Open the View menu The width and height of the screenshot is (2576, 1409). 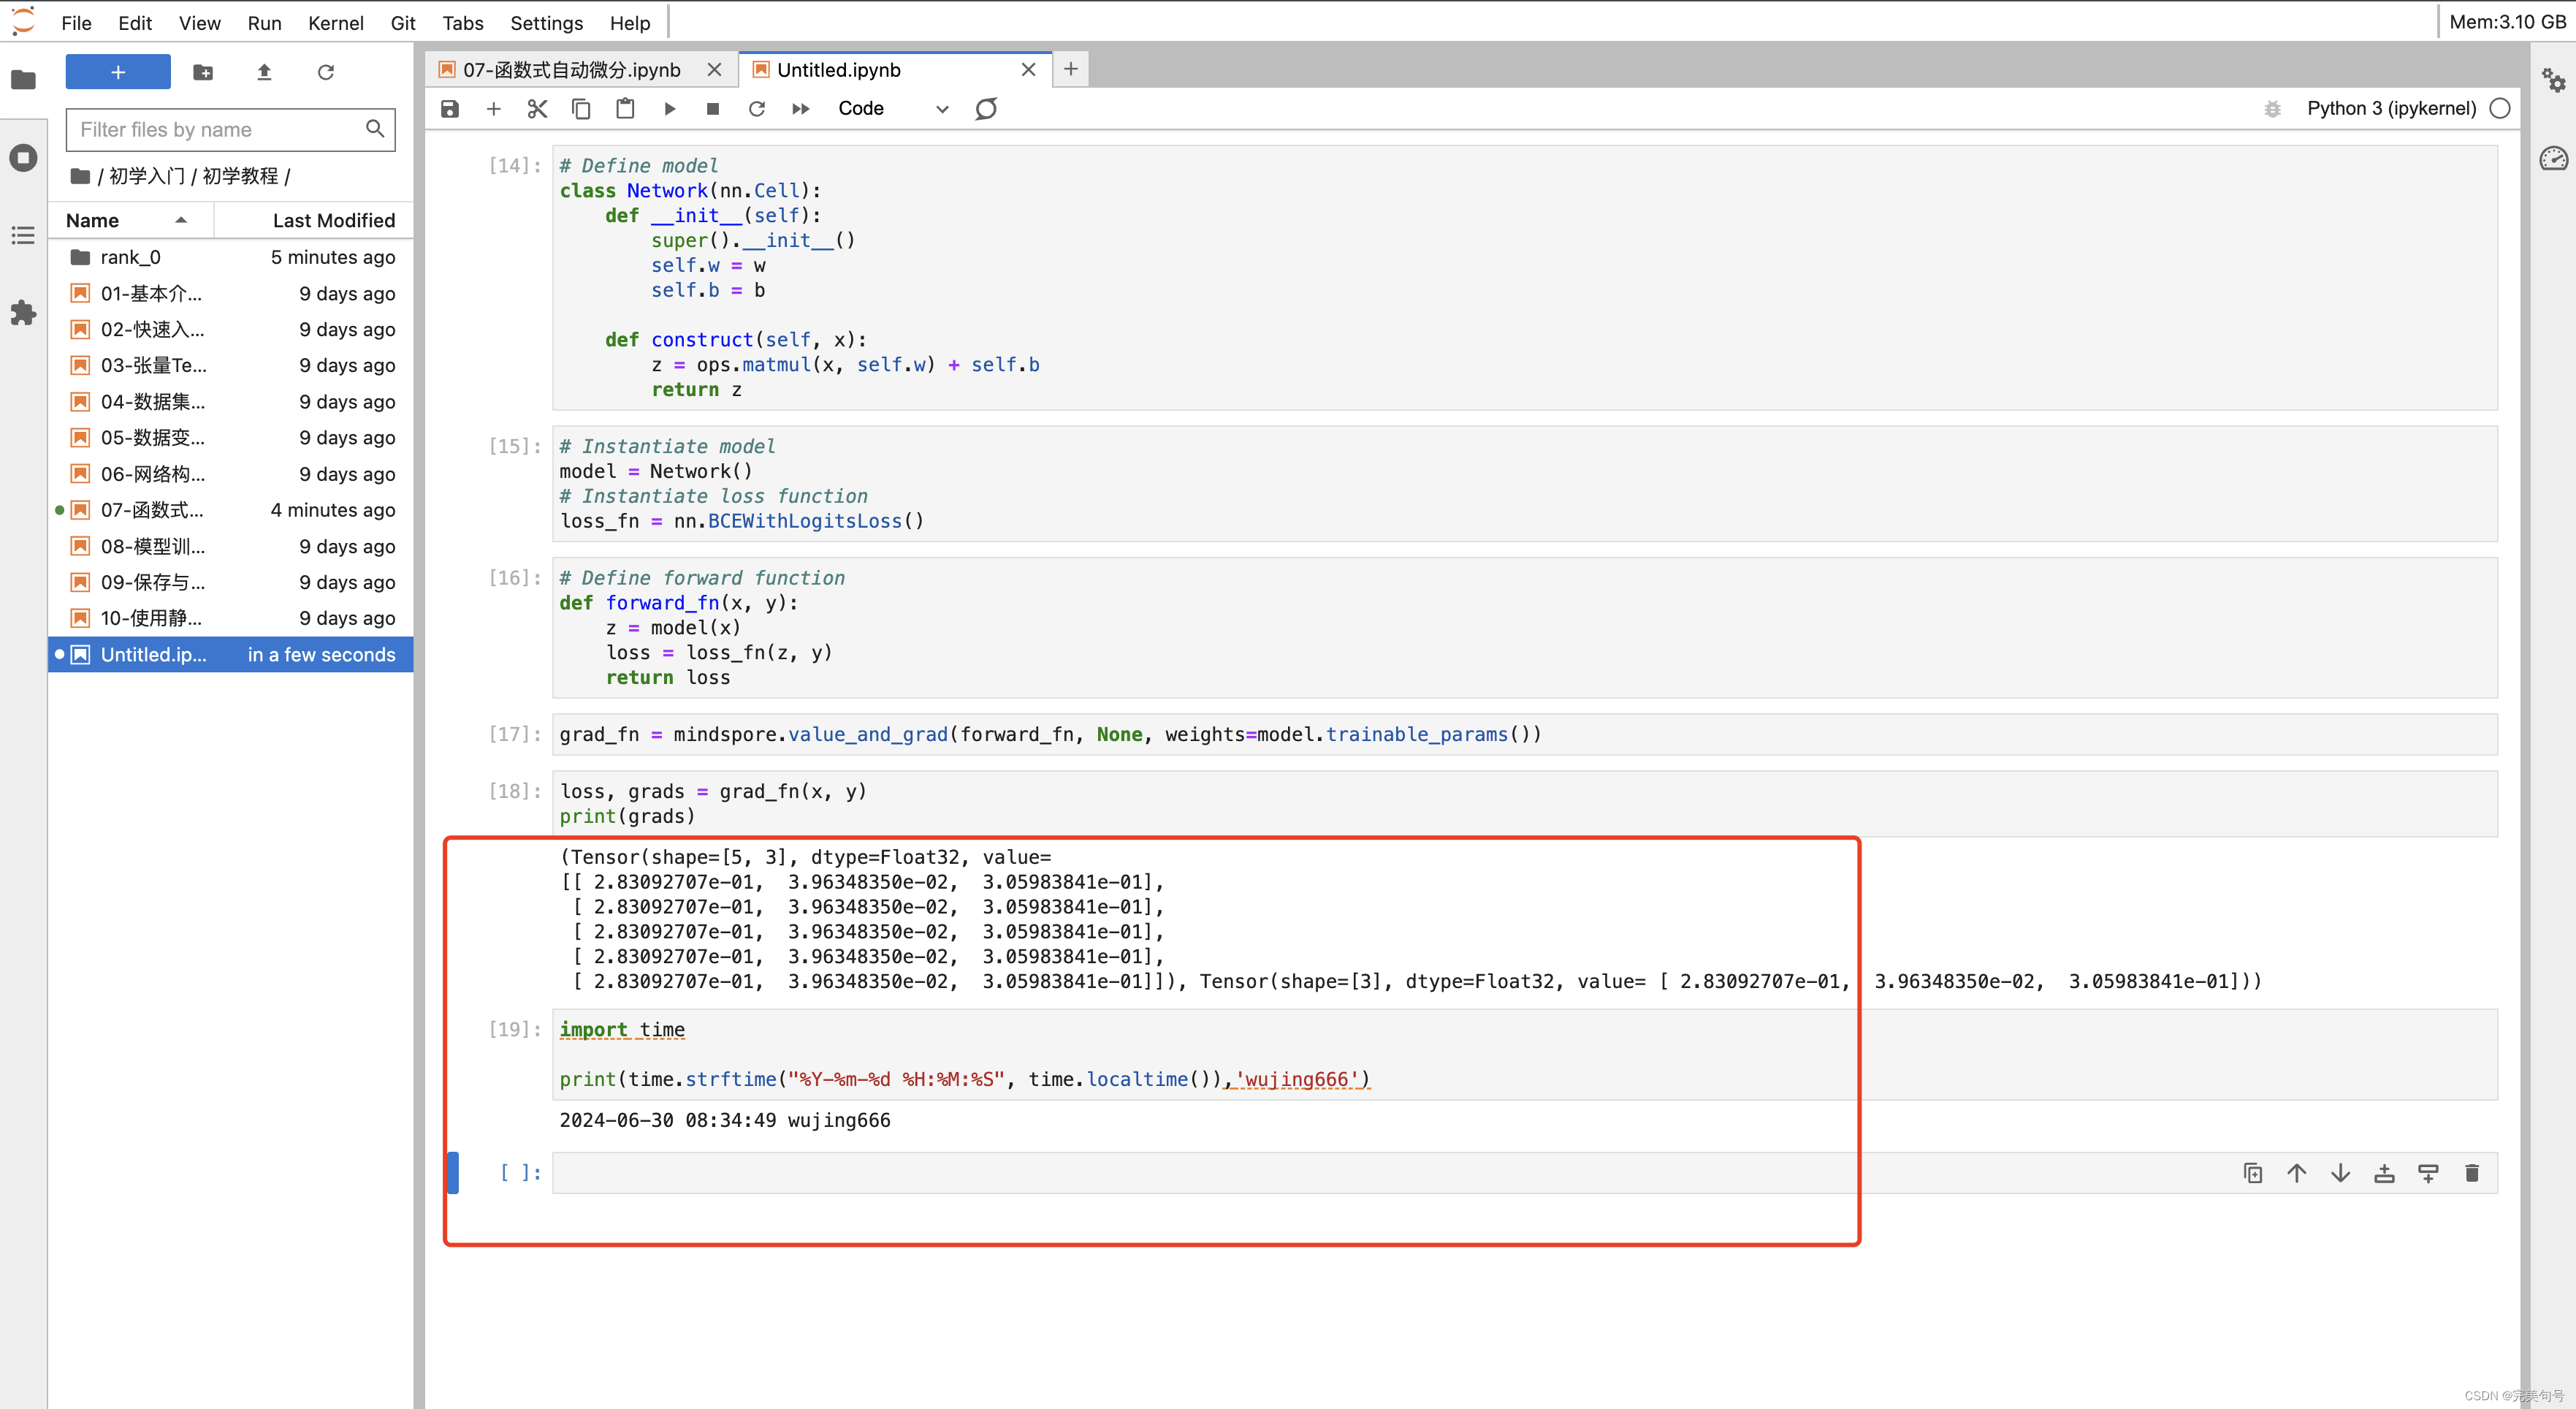[199, 22]
